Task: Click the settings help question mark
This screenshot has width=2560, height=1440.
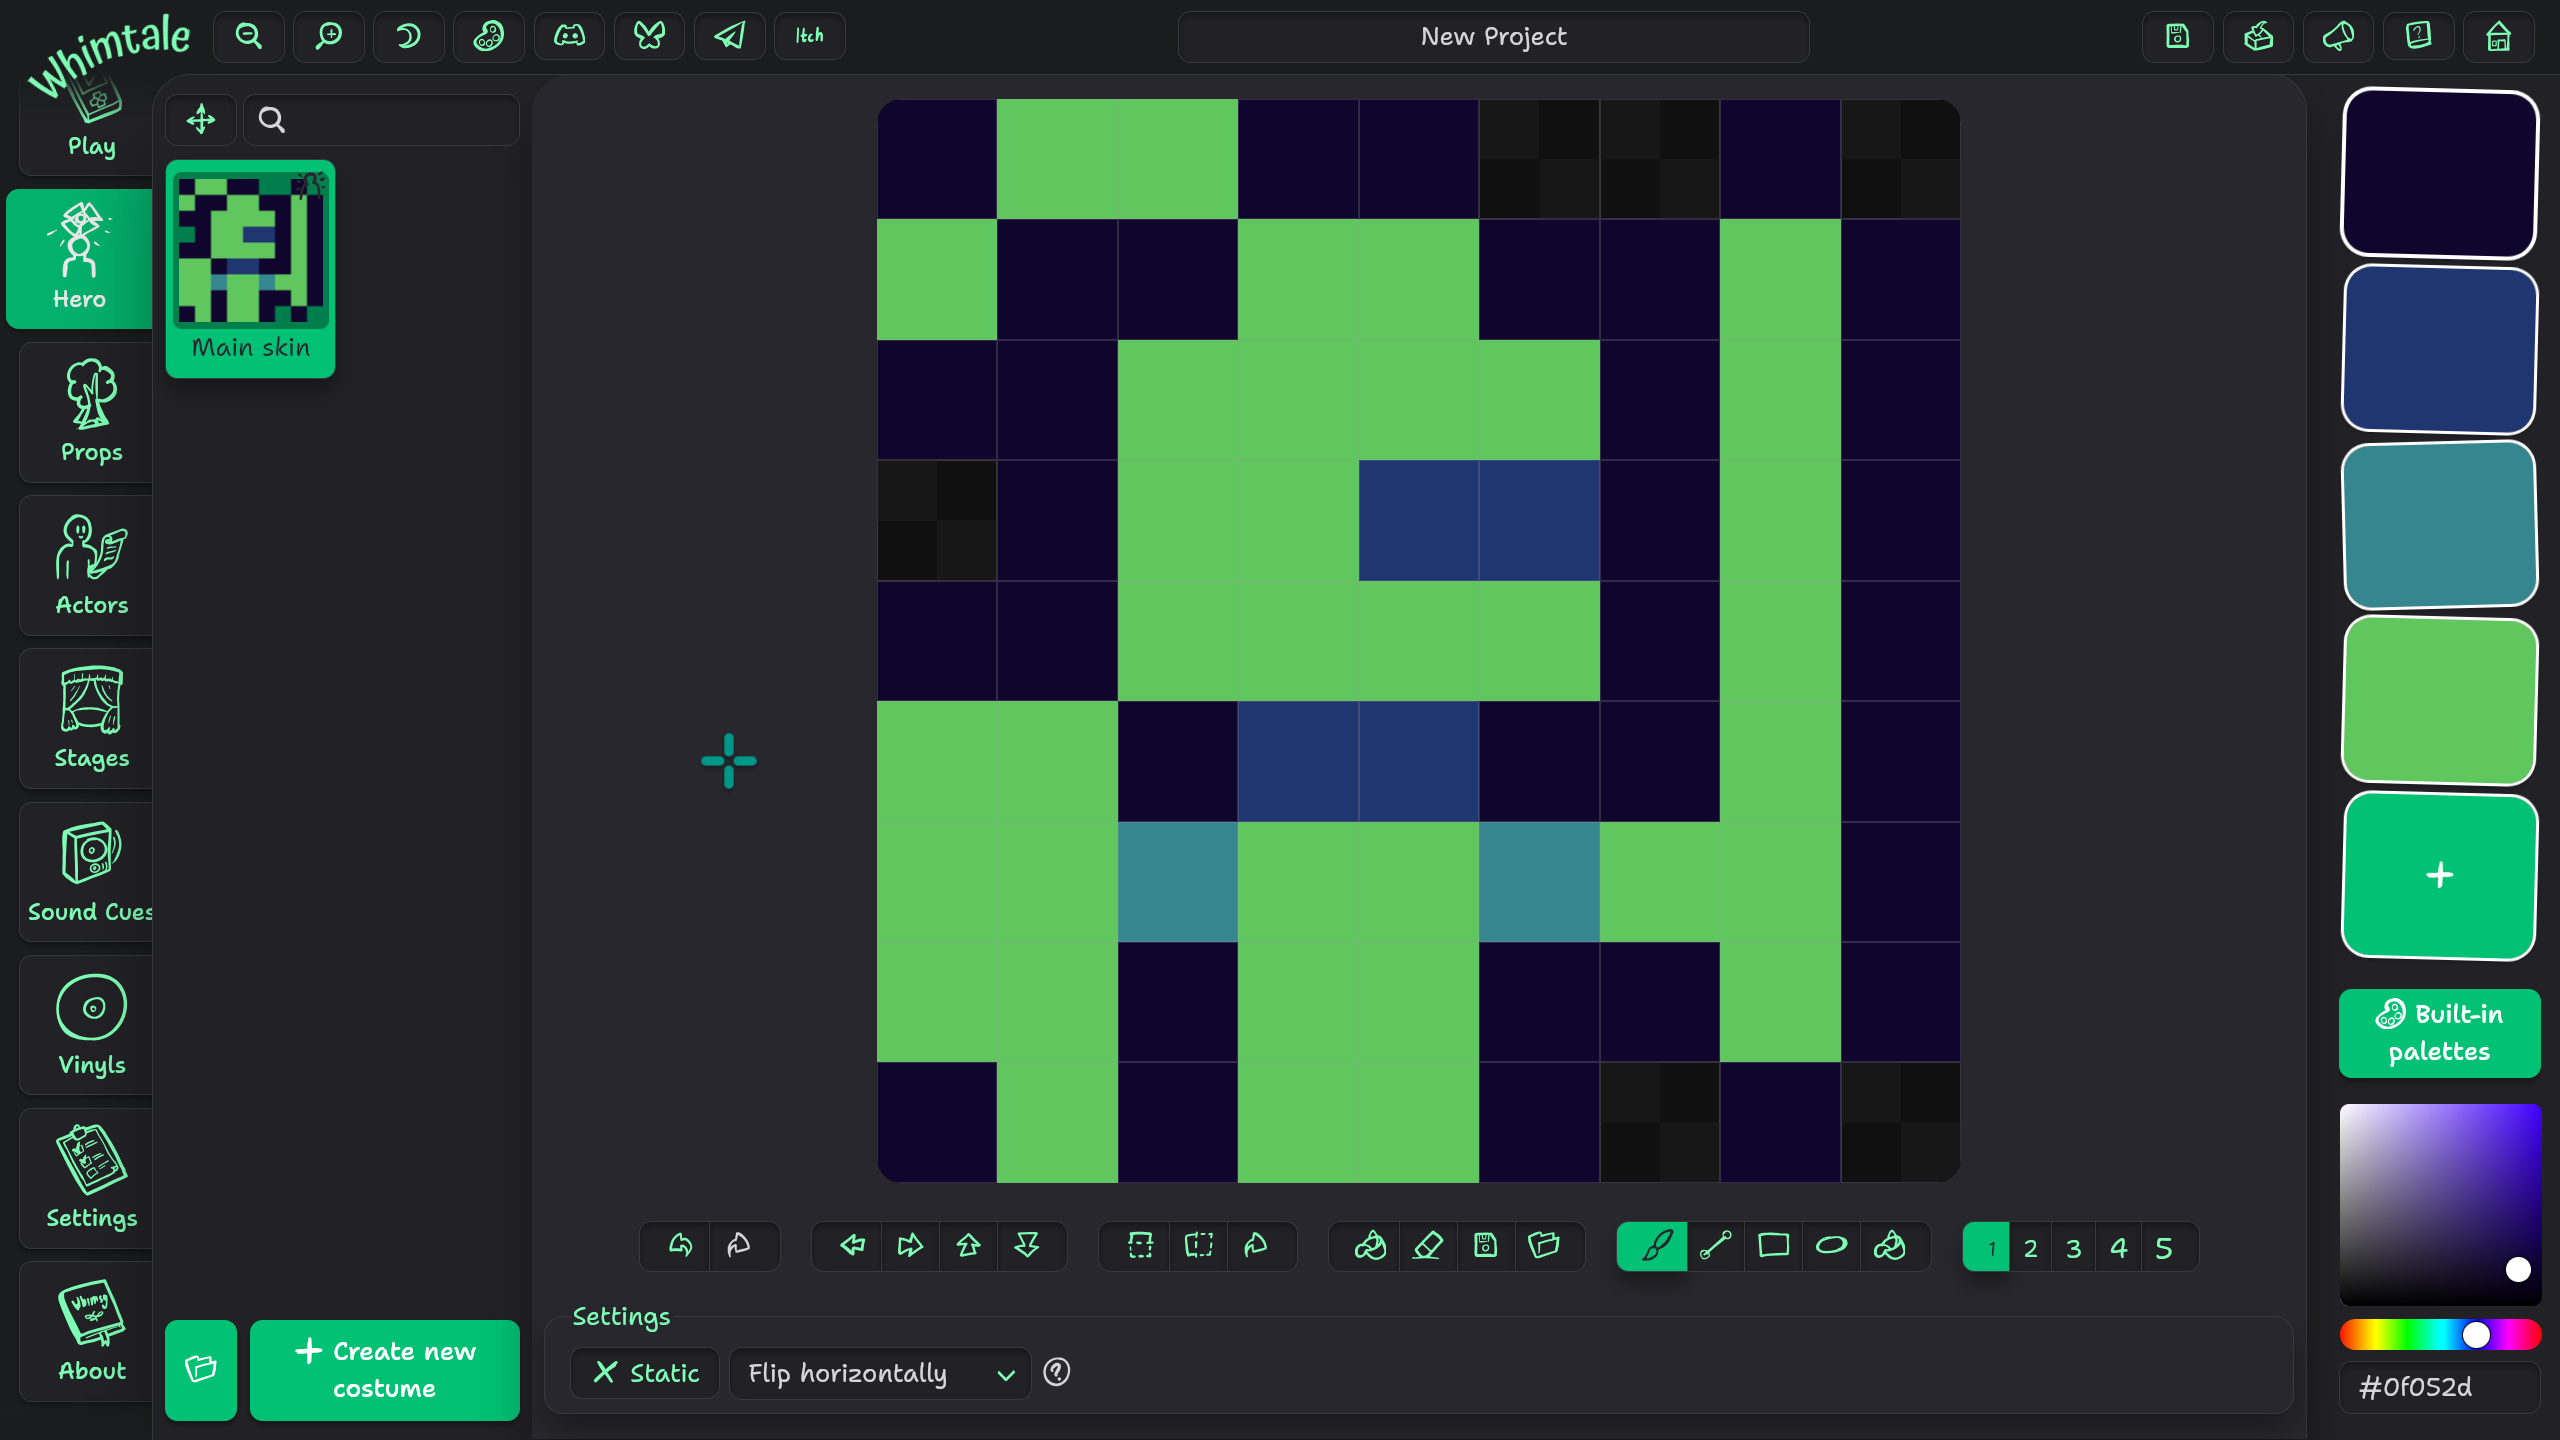Action: pyautogui.click(x=1056, y=1372)
